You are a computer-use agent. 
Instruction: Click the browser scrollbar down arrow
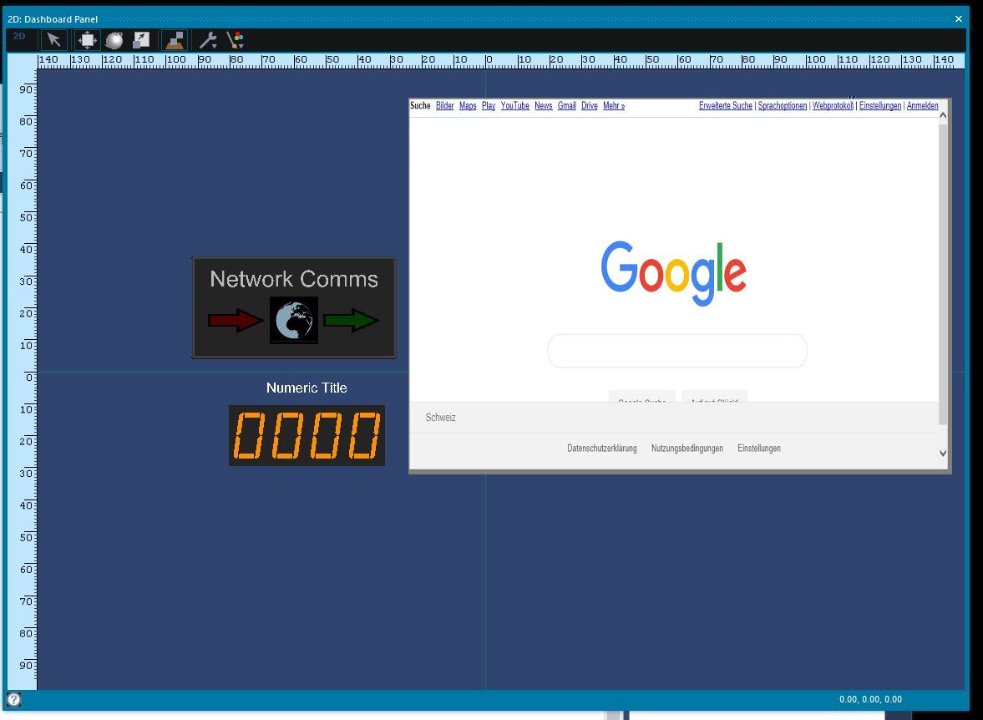pos(943,453)
